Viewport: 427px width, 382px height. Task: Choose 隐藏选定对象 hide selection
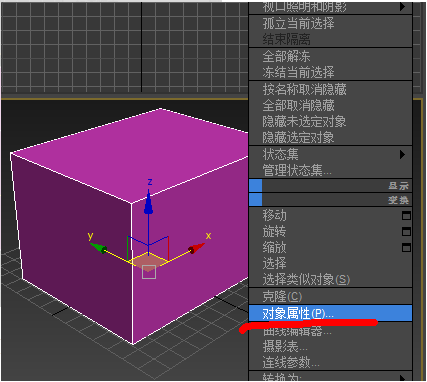330,137
